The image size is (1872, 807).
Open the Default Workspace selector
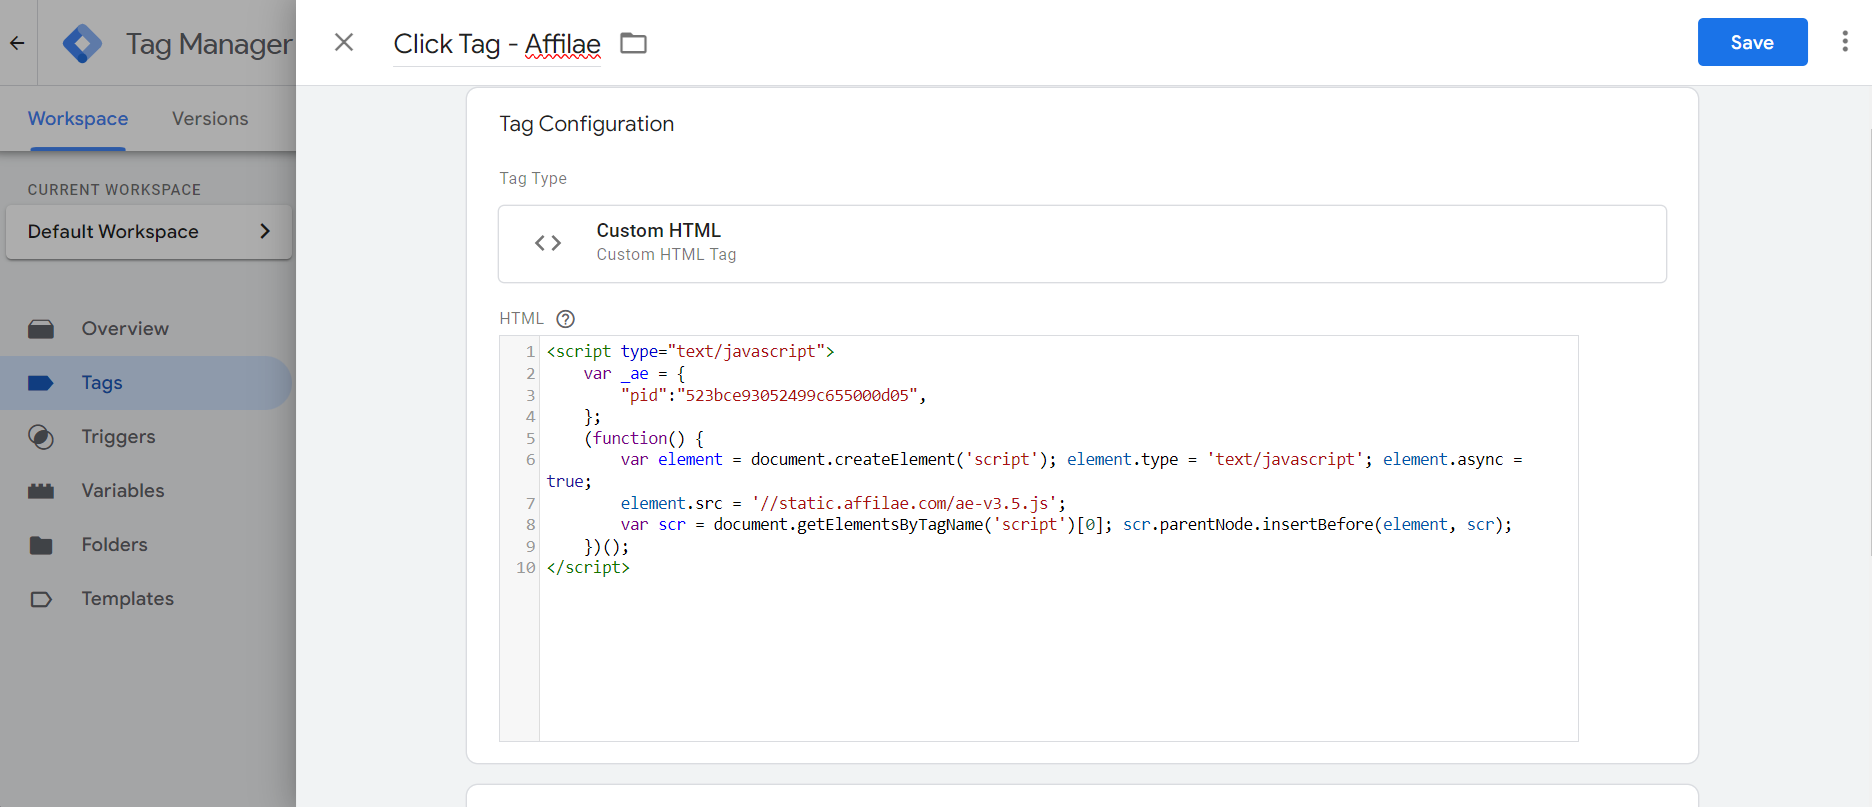click(x=149, y=232)
